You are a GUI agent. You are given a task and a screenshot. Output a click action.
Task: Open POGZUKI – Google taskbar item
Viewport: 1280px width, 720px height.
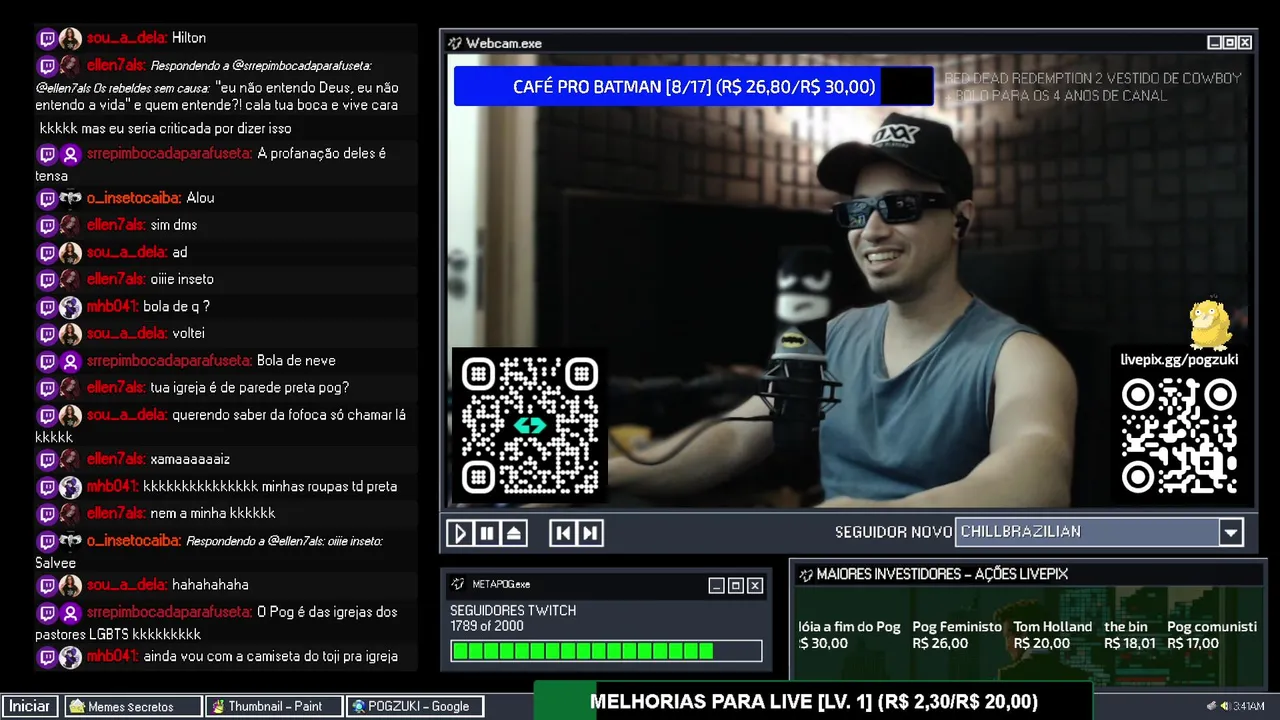[416, 706]
